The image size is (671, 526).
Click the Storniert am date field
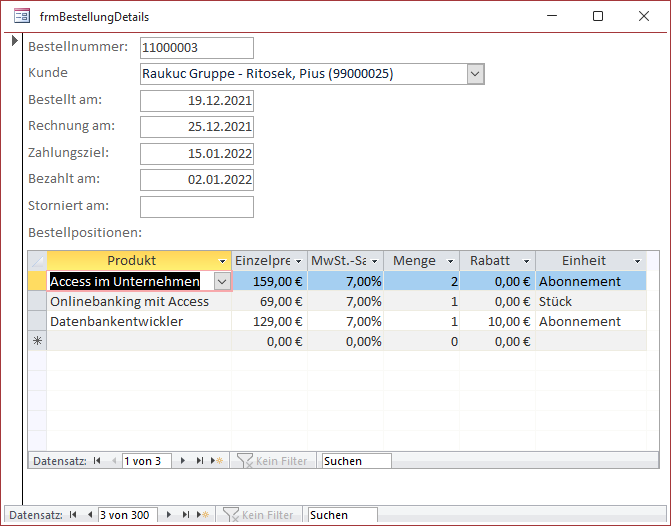pyautogui.click(x=197, y=207)
